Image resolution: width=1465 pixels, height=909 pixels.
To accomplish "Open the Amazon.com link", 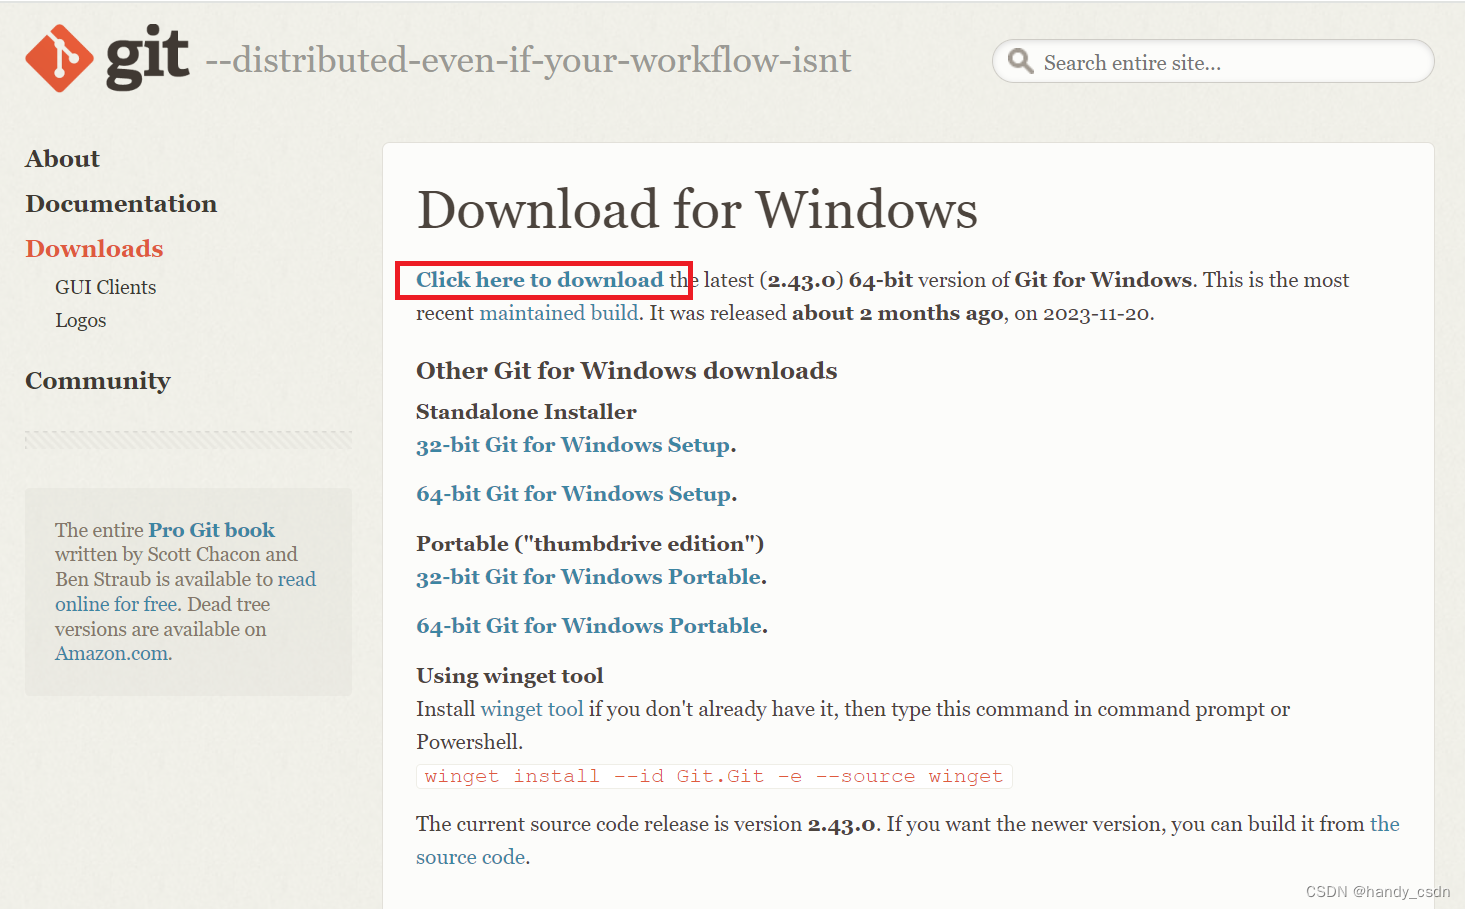I will (112, 653).
